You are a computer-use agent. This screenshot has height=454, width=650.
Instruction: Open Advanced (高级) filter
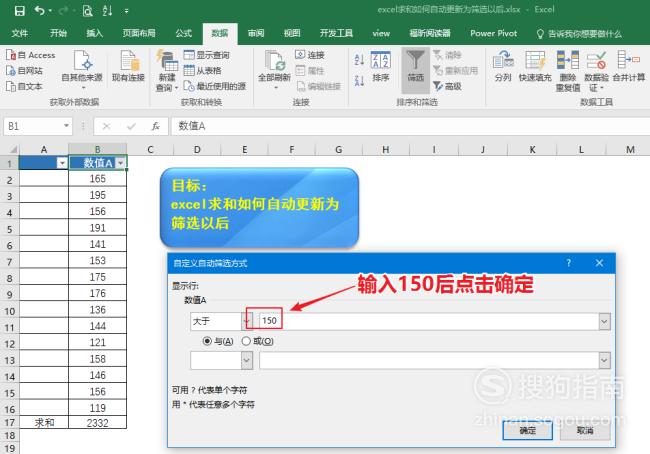(447, 86)
